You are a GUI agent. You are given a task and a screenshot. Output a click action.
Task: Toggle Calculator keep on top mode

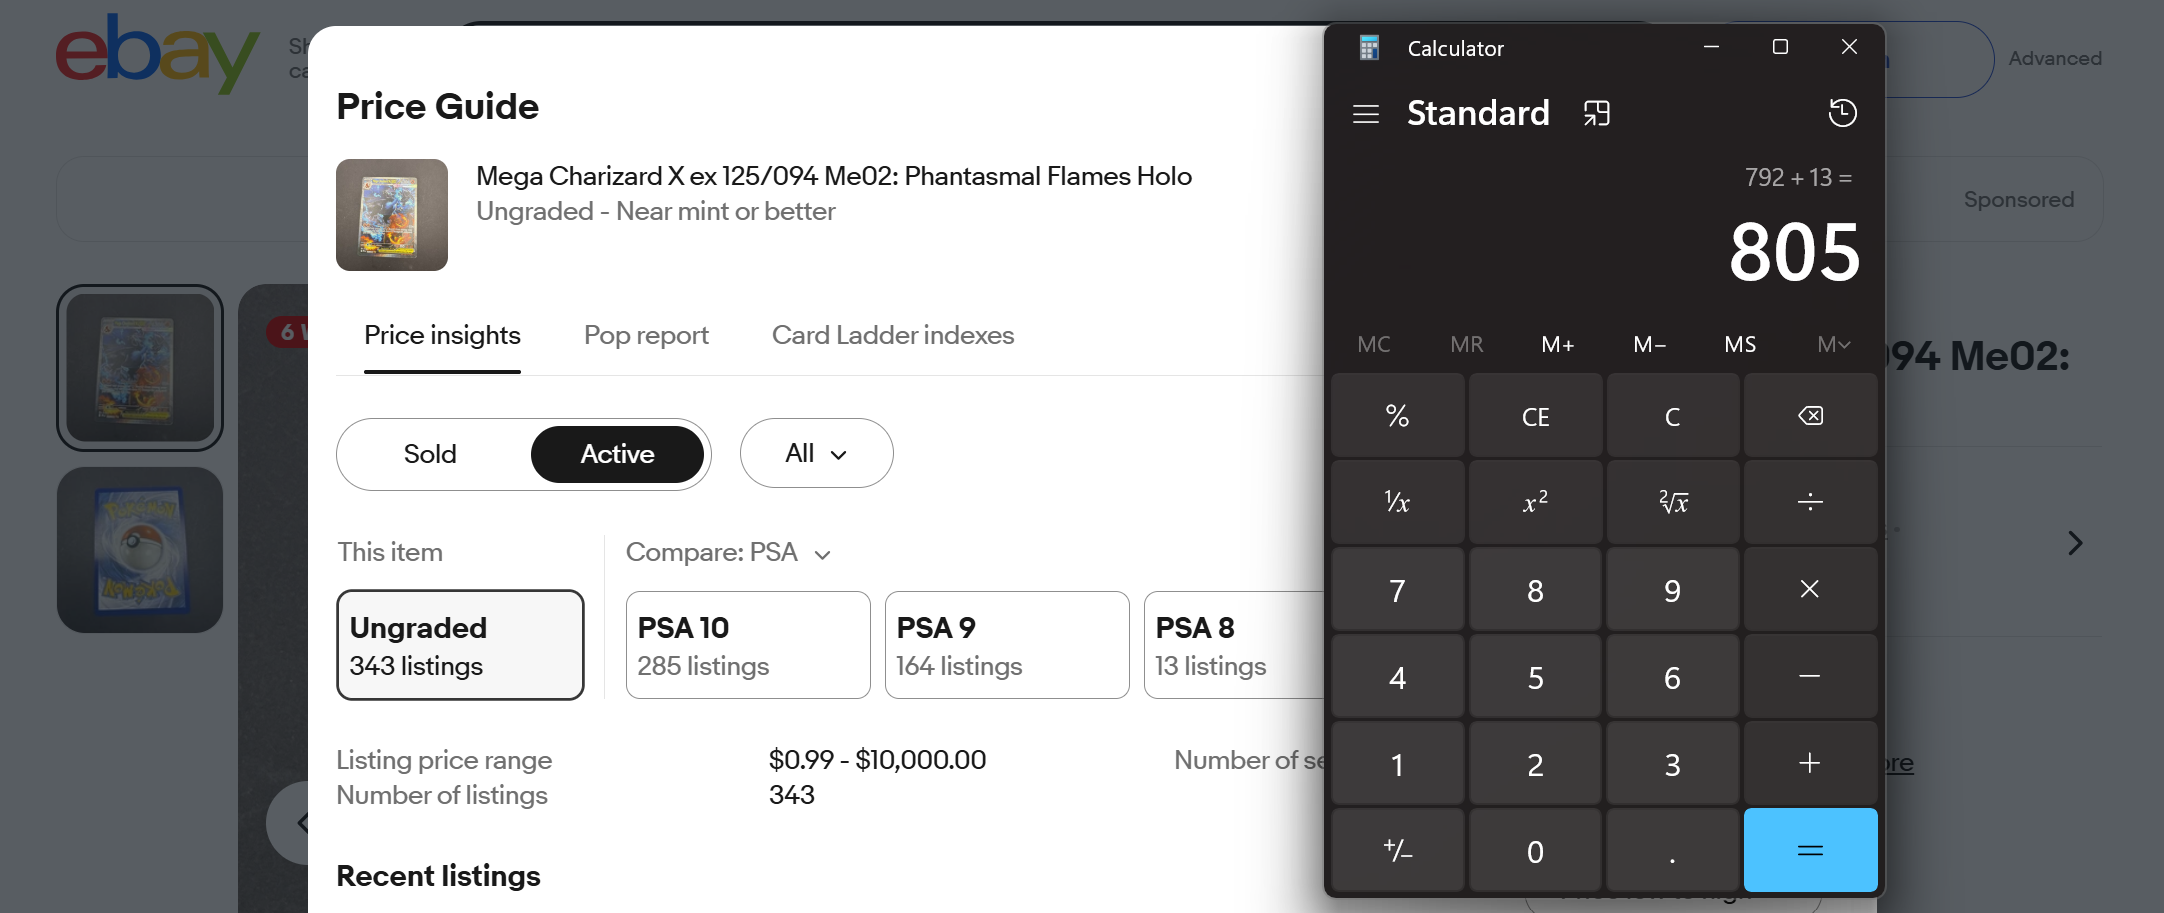[1597, 113]
